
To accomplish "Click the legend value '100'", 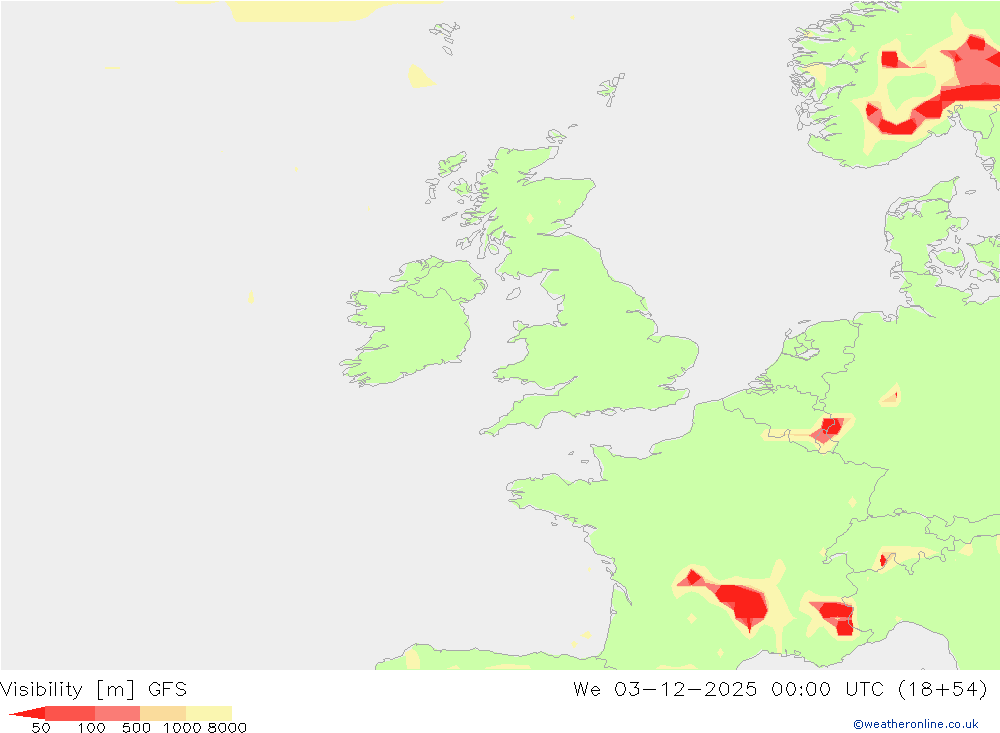I will (x=91, y=728).
